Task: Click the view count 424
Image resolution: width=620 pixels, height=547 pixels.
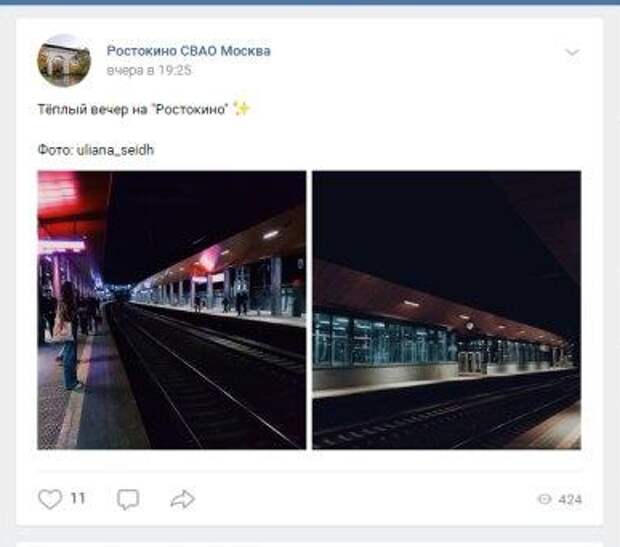Action: coord(570,500)
